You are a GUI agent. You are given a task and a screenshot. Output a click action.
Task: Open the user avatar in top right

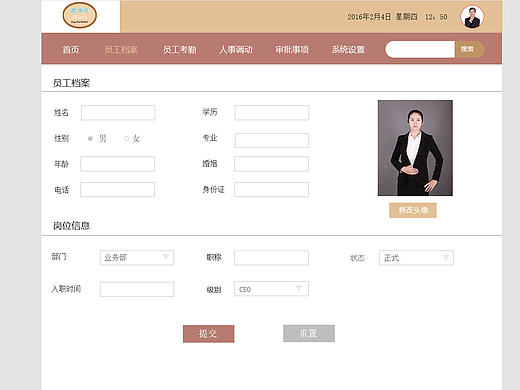pos(472,17)
